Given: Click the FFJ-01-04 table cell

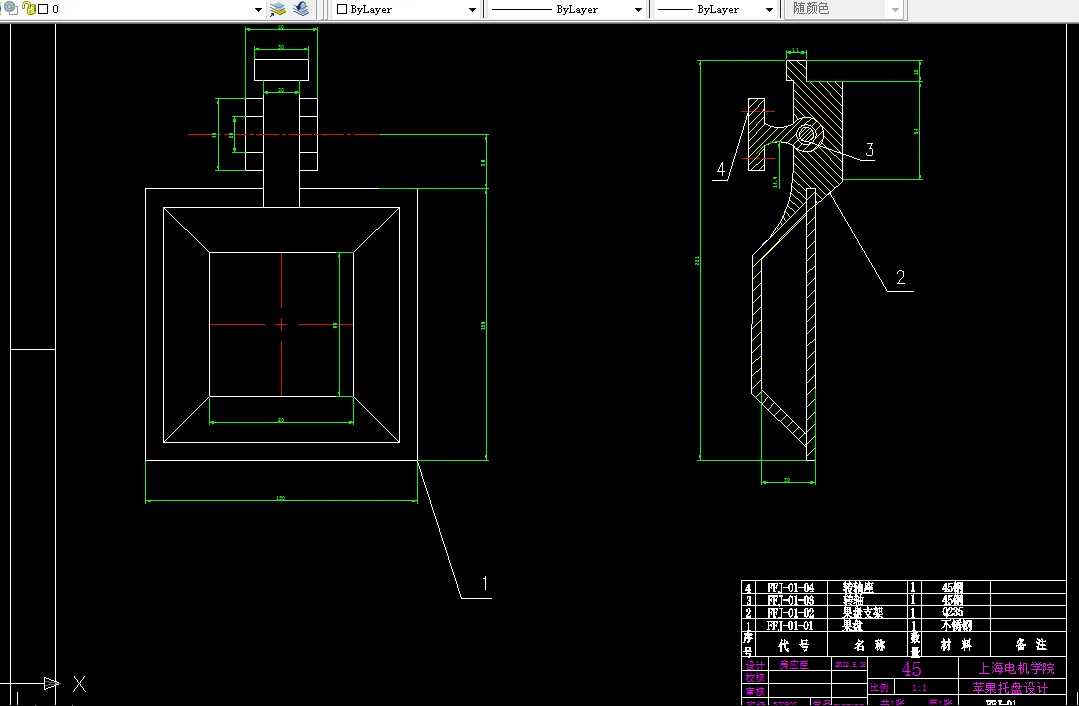Looking at the screenshot, I should (790, 588).
